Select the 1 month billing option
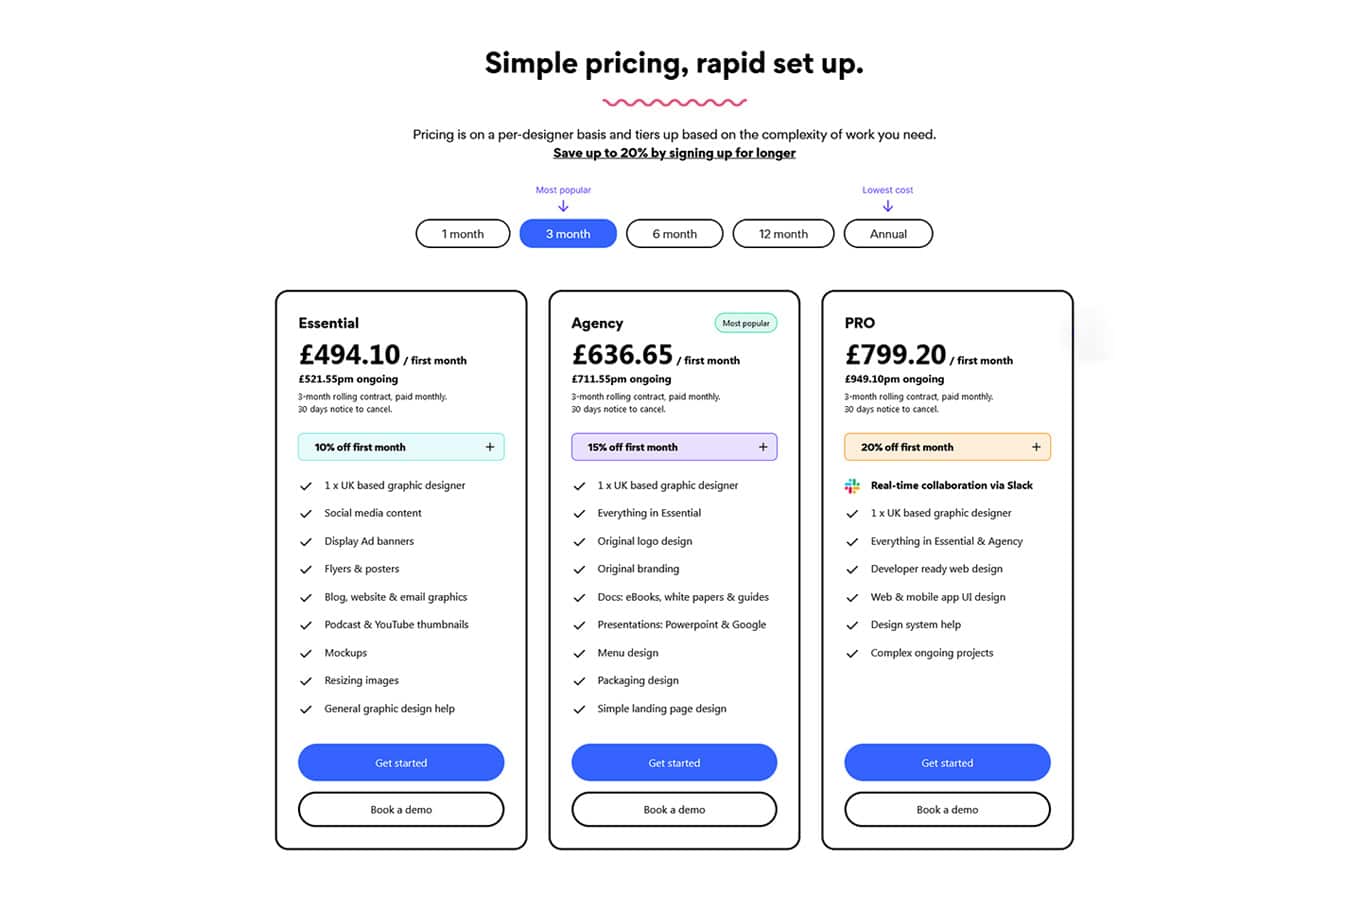1350x900 pixels. click(x=463, y=234)
